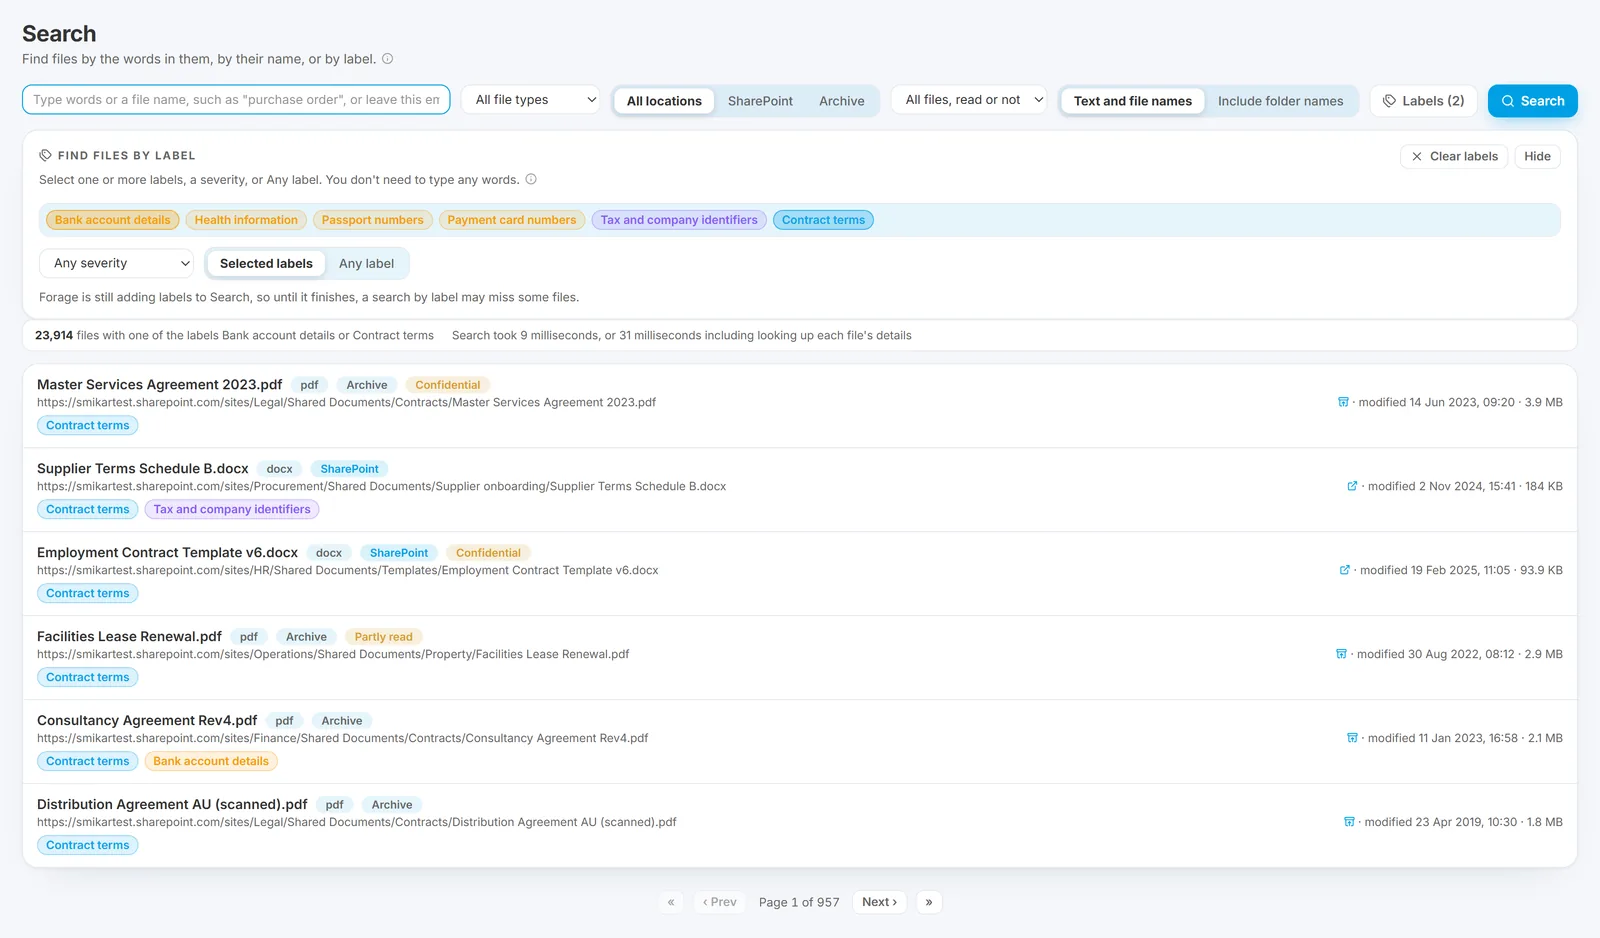The width and height of the screenshot is (1600, 938).
Task: Toggle the Health information label chip
Action: coord(246,220)
